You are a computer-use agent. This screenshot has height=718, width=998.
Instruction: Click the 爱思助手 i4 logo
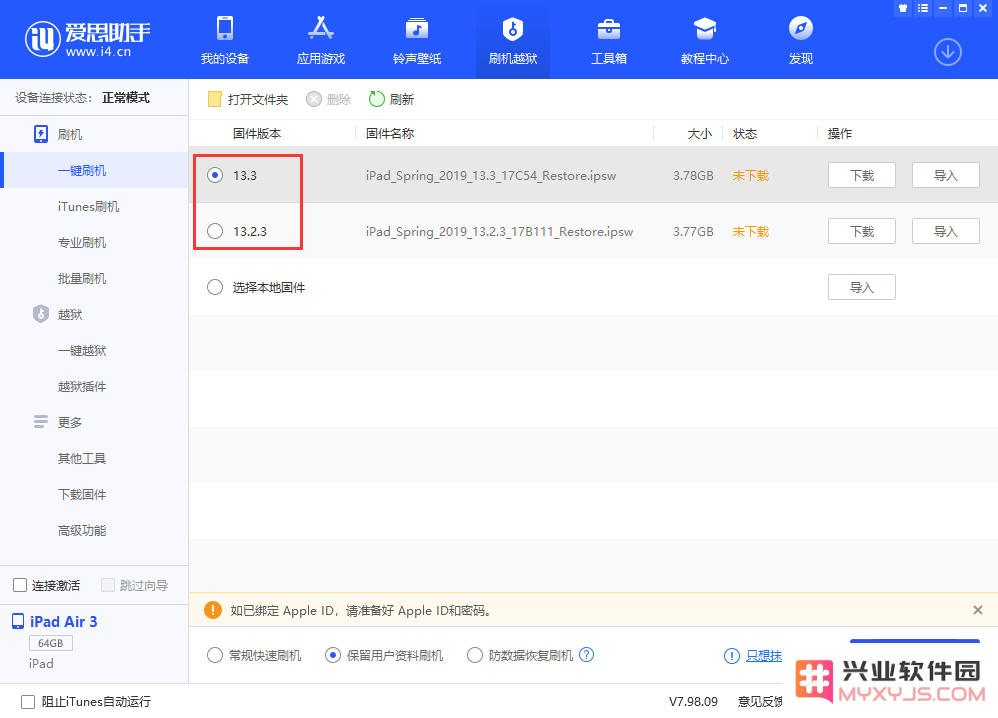click(87, 39)
